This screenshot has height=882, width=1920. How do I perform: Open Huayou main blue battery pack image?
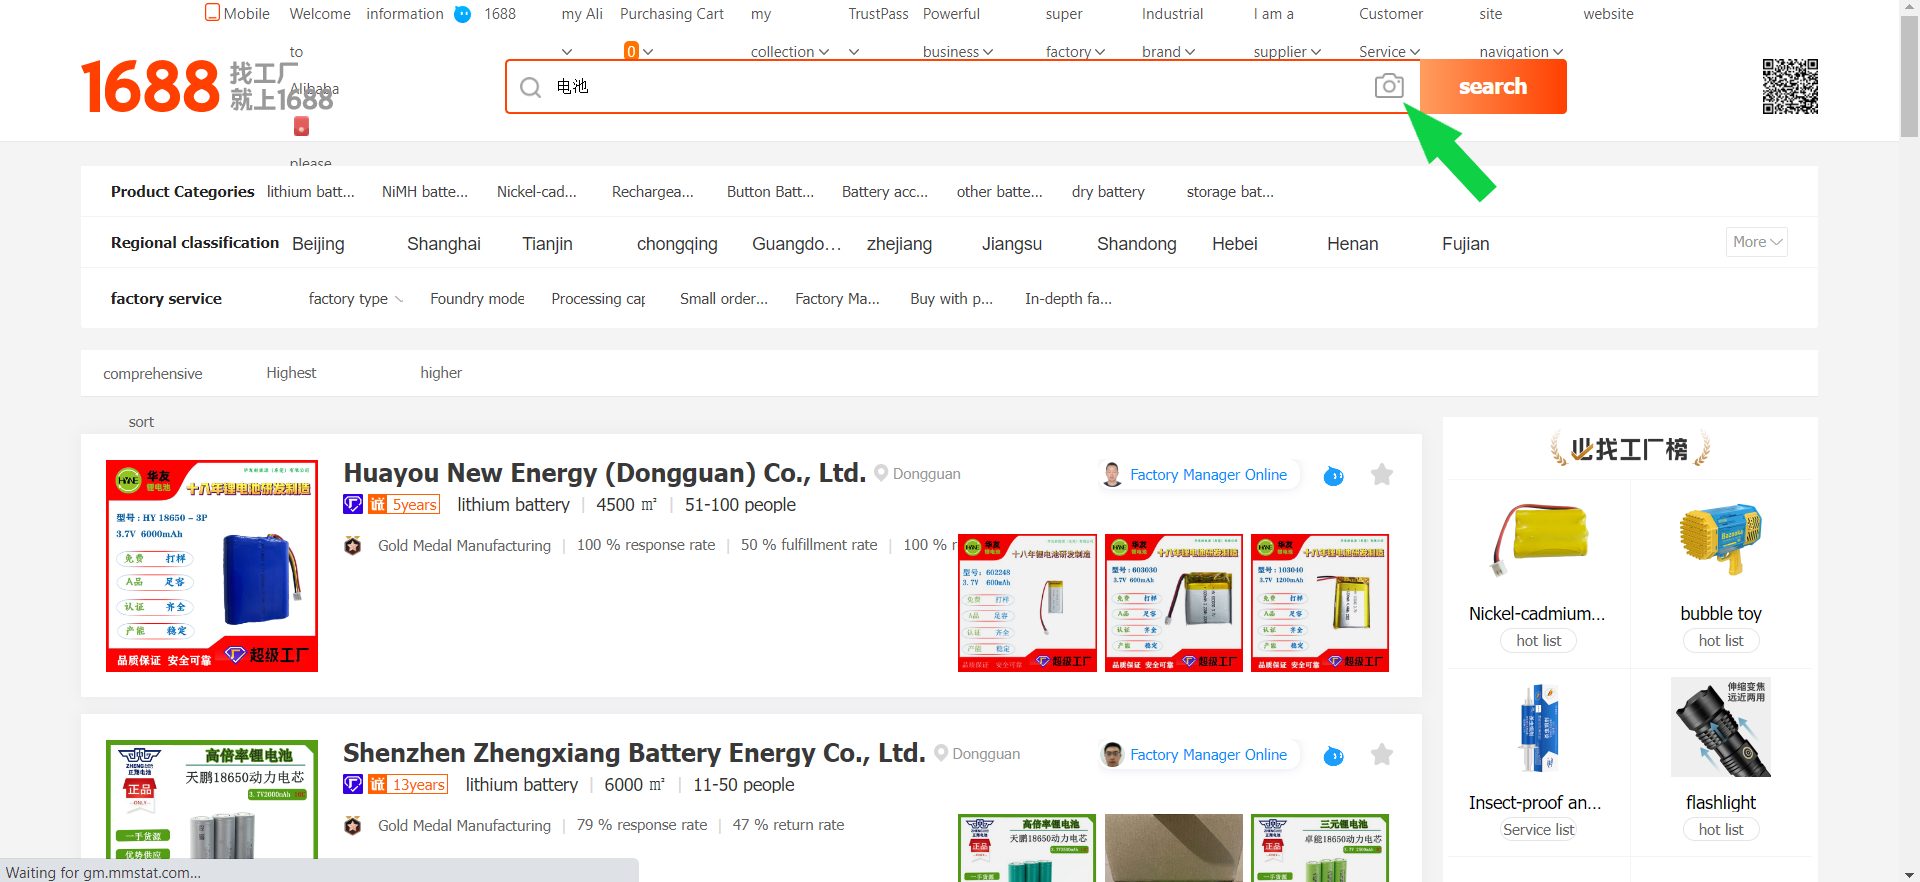click(x=212, y=566)
